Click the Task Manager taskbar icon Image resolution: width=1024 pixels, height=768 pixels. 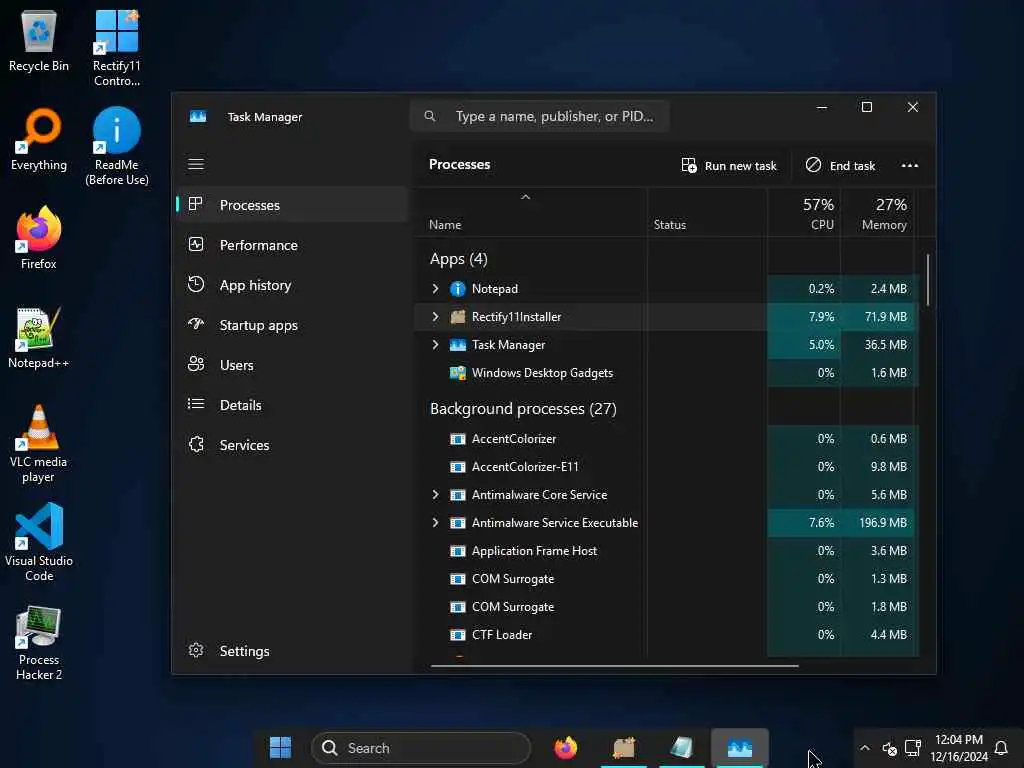pyautogui.click(x=740, y=748)
